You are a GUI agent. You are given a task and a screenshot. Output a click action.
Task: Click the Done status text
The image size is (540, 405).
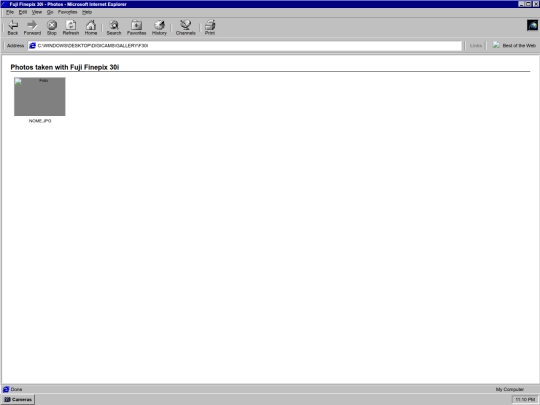(16, 390)
